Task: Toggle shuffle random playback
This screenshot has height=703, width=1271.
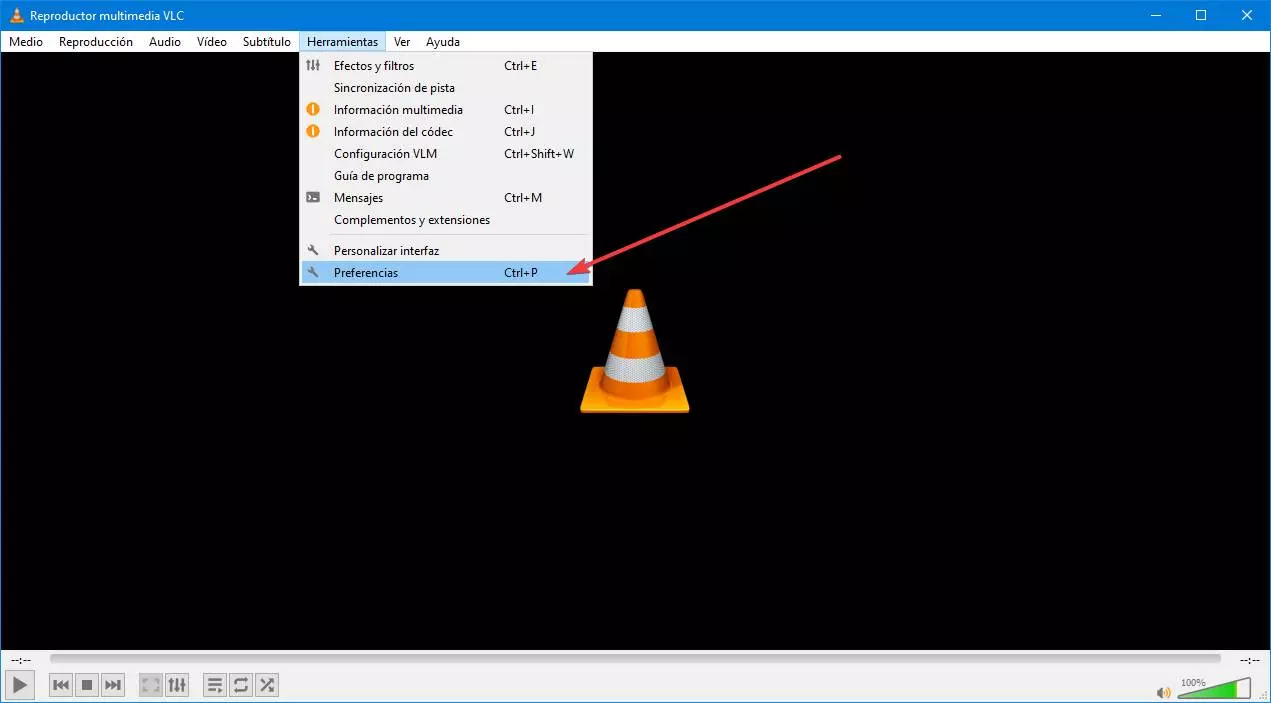Action: click(267, 685)
